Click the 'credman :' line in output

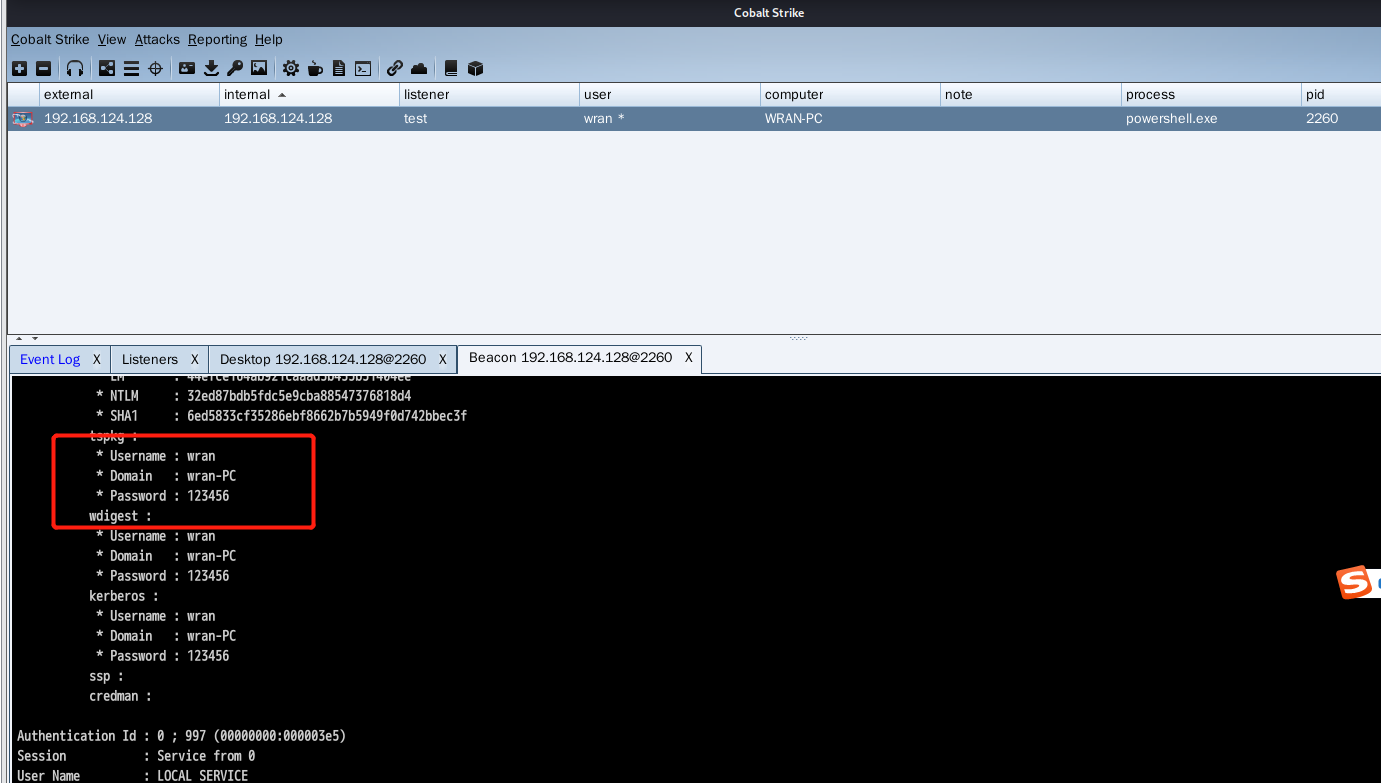tap(120, 696)
